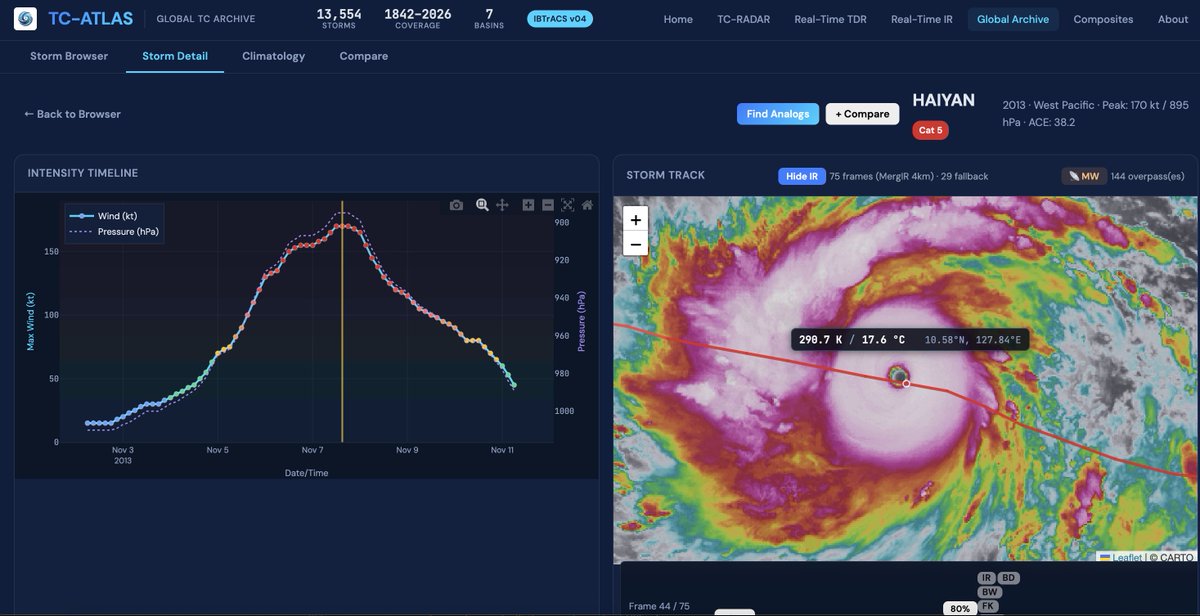
Task: Open the Storm Detail tab
Action: pos(175,56)
